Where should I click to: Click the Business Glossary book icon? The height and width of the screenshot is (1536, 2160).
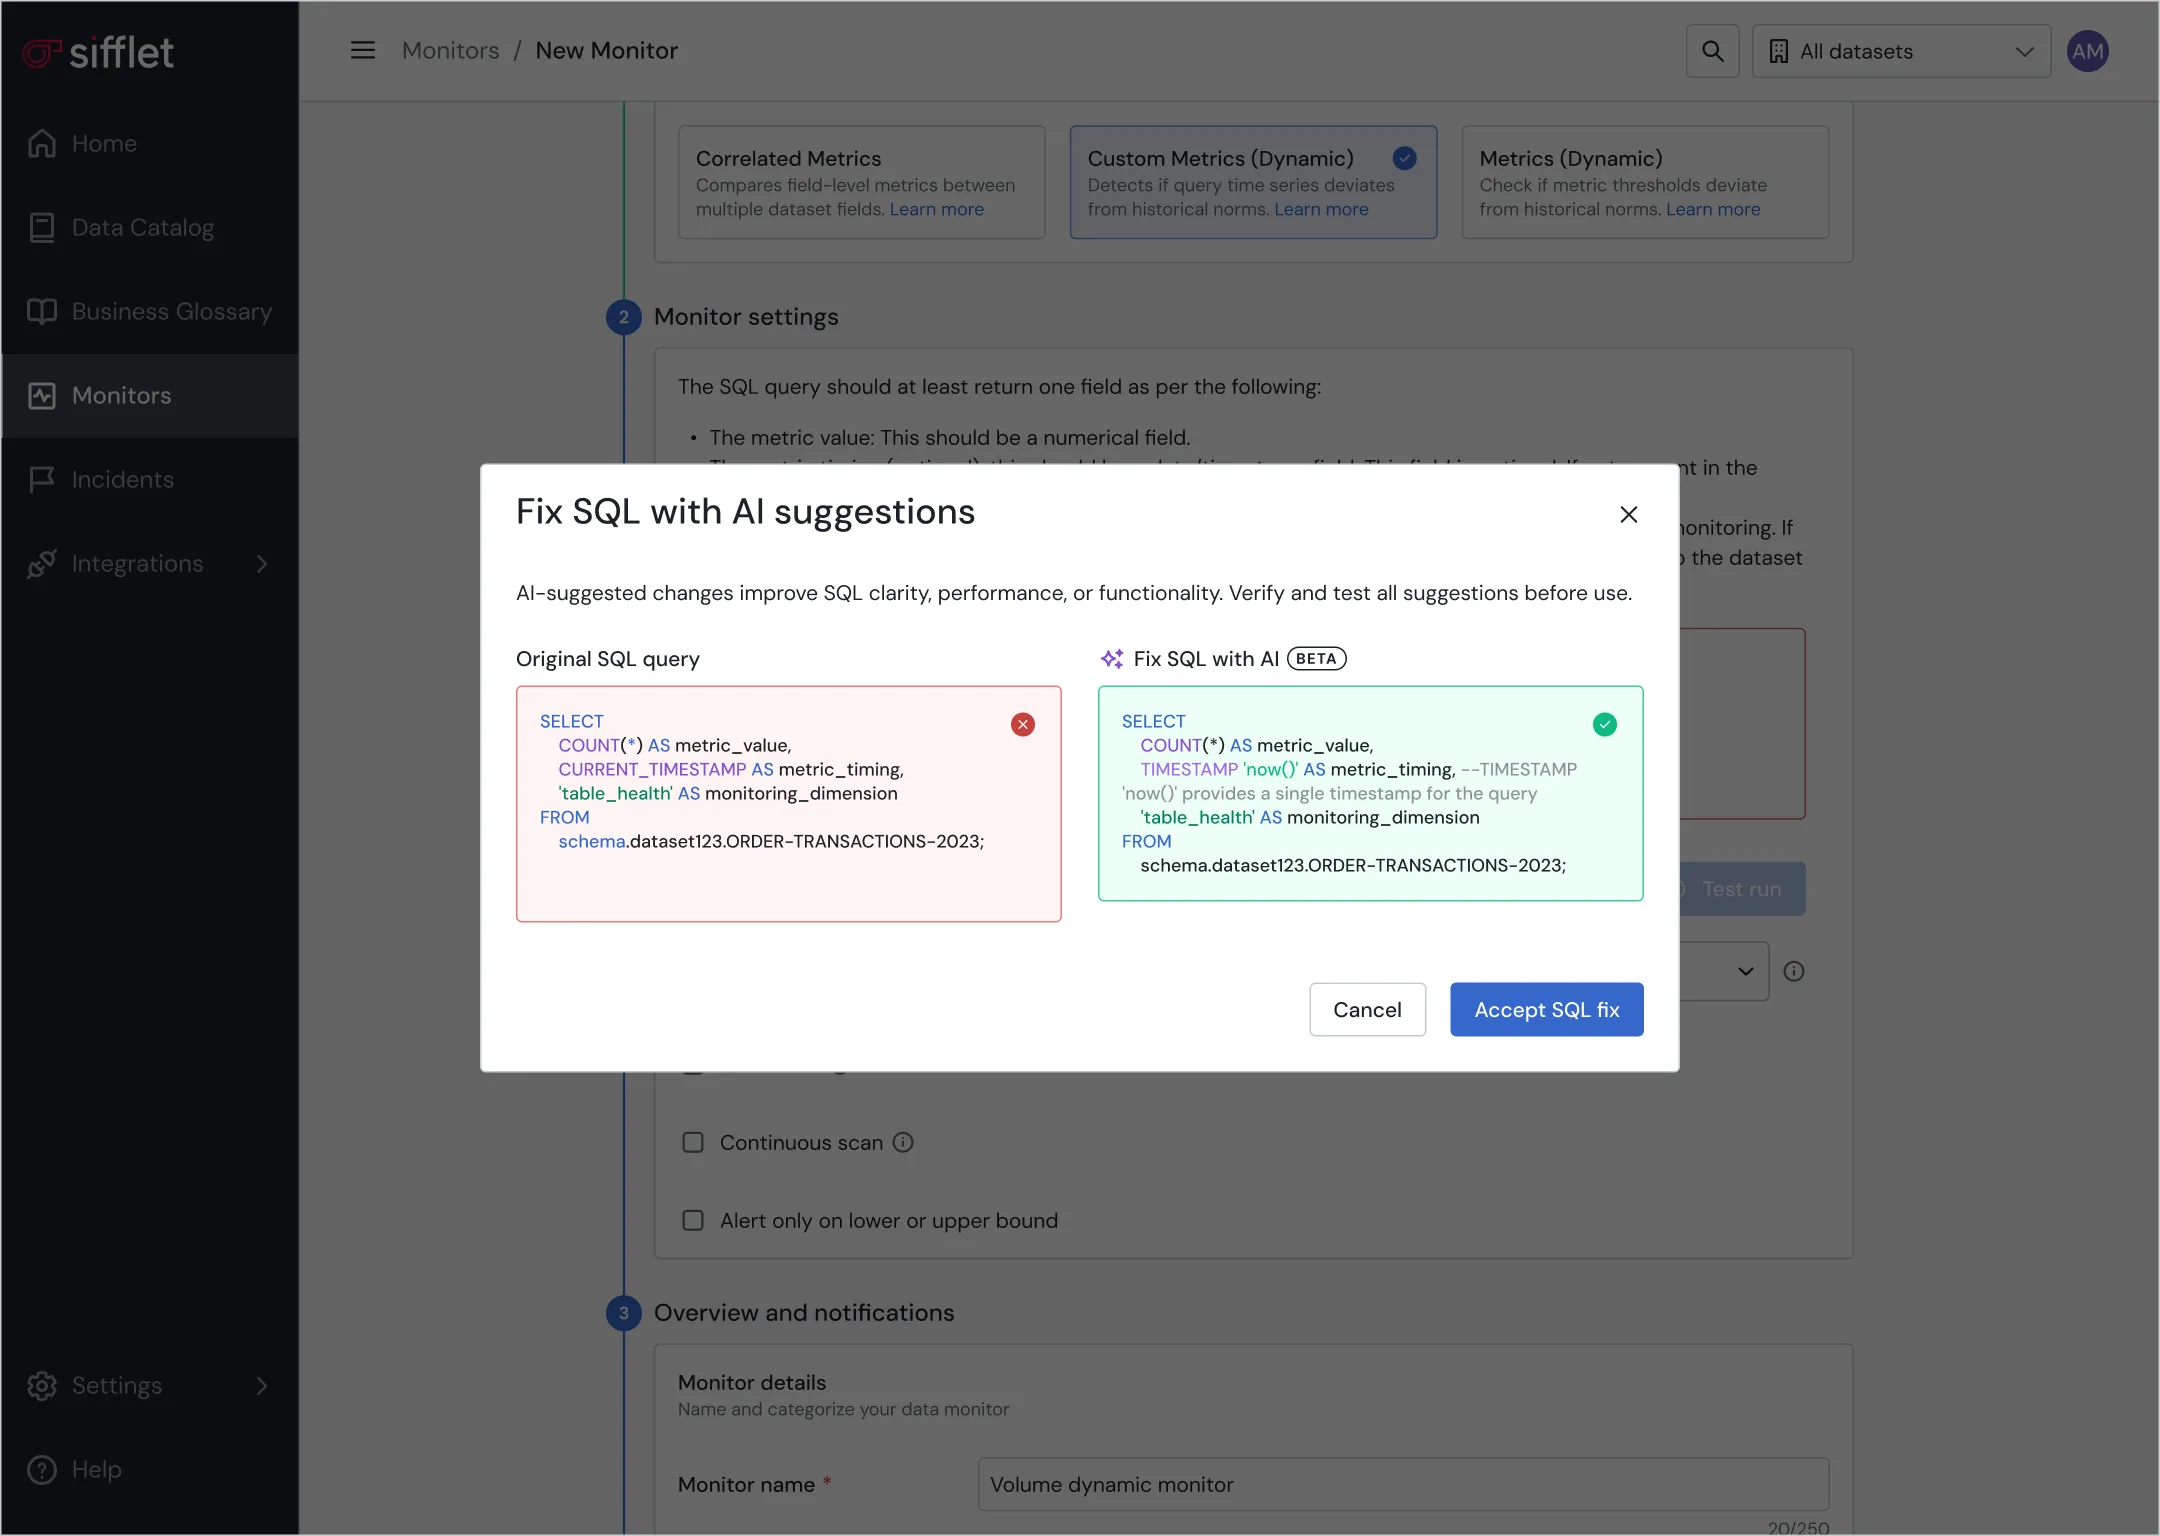point(41,311)
